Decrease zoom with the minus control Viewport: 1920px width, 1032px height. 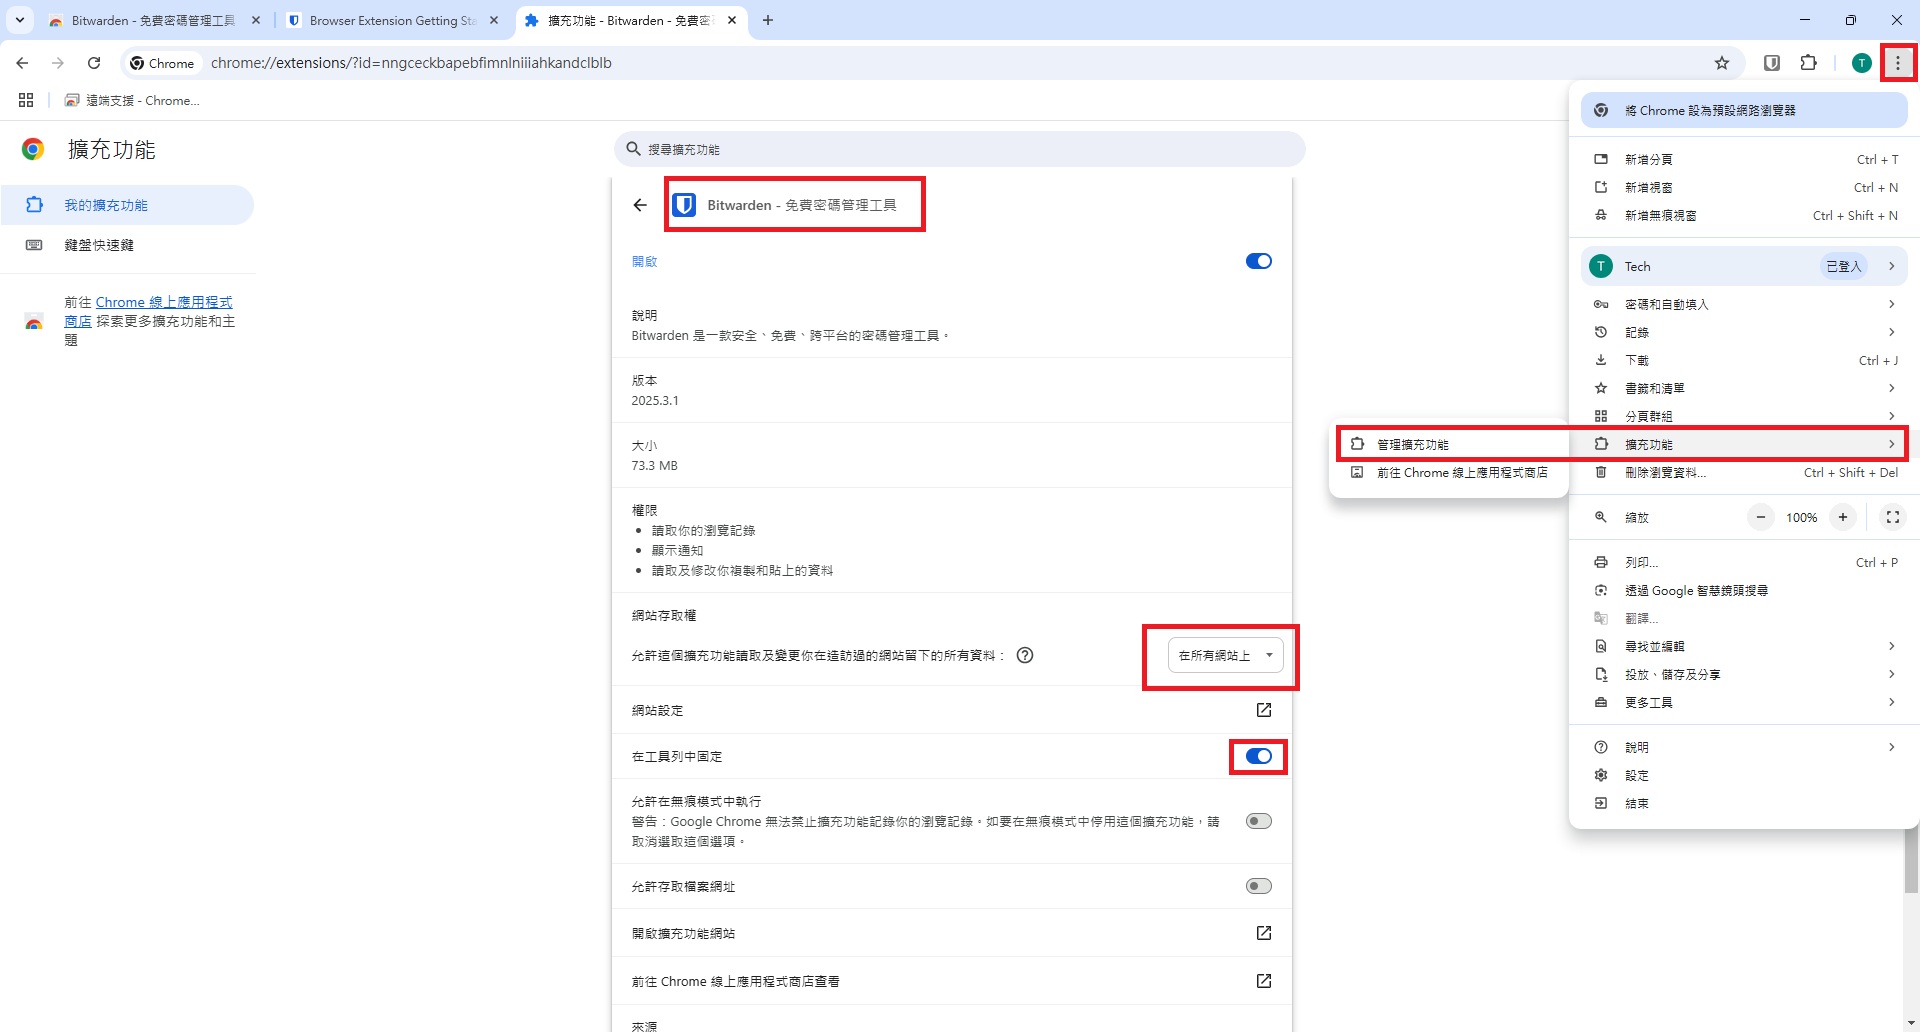tap(1761, 517)
